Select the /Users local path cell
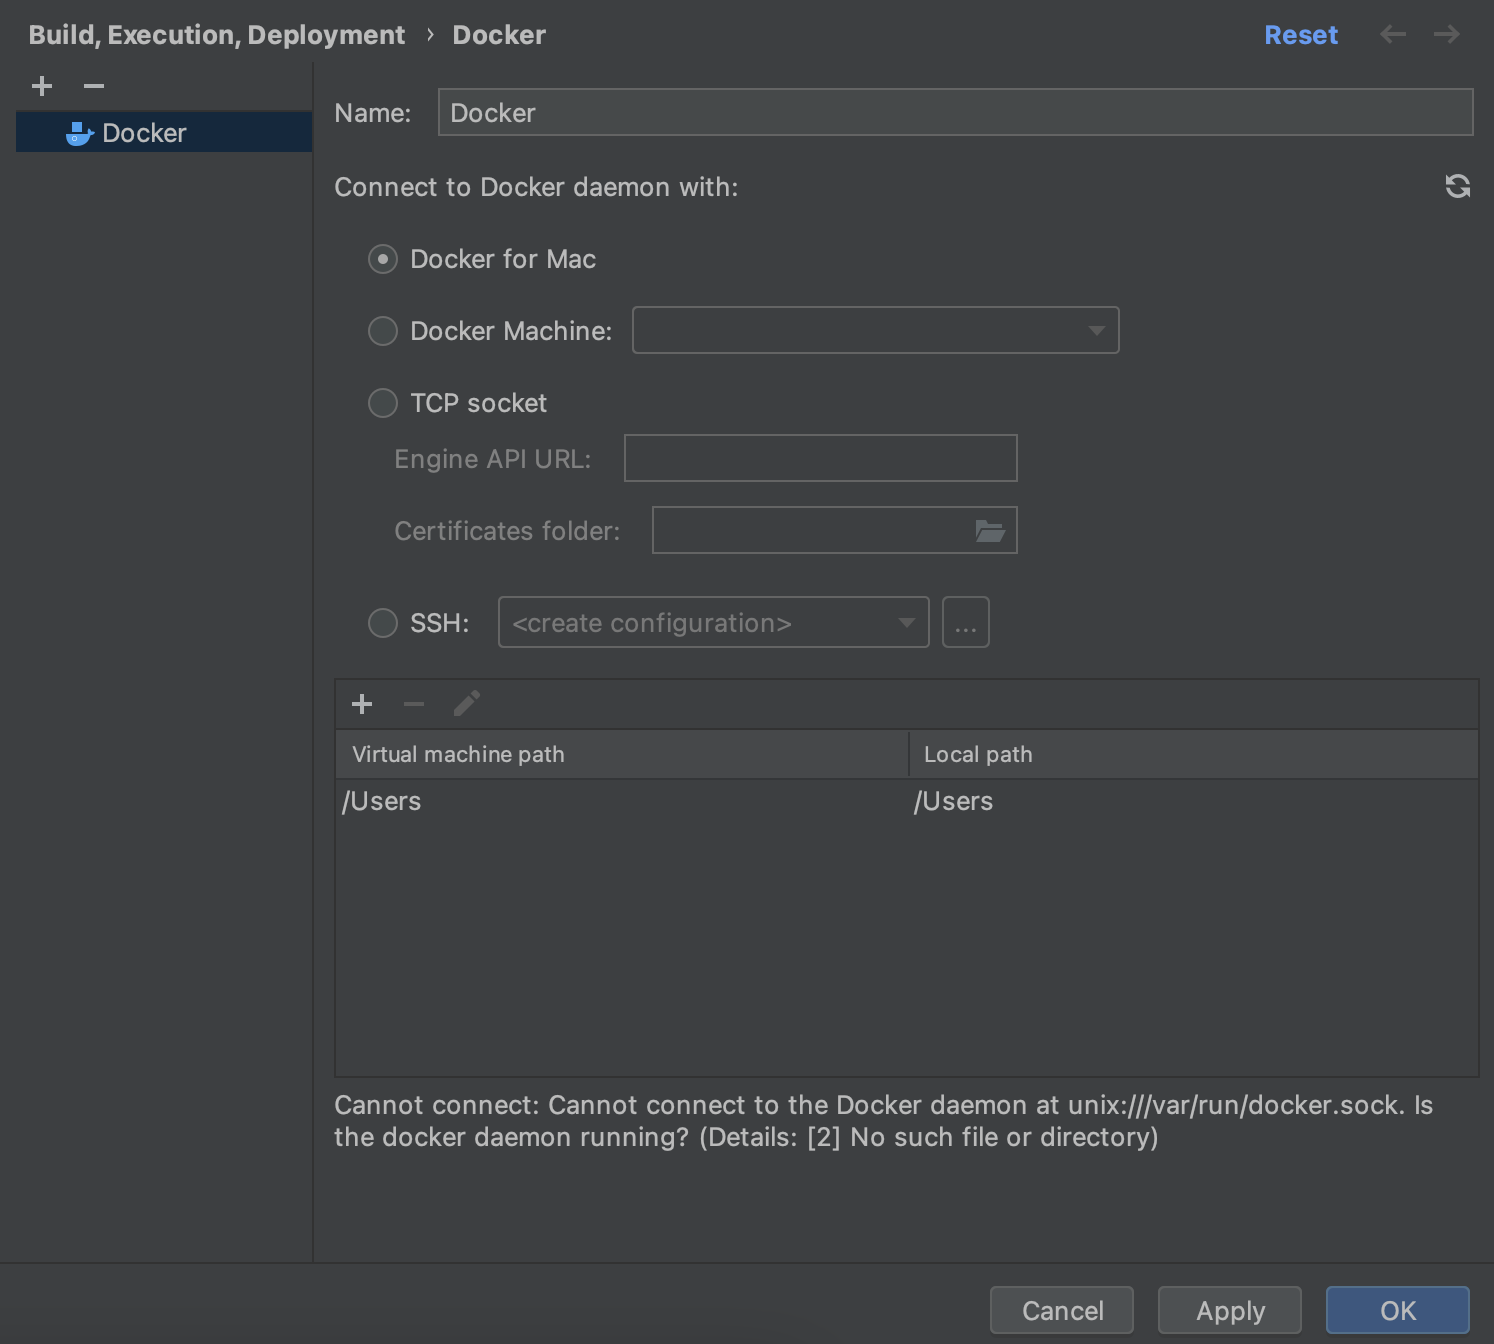Screen dimensions: 1494x1344 point(1194,801)
